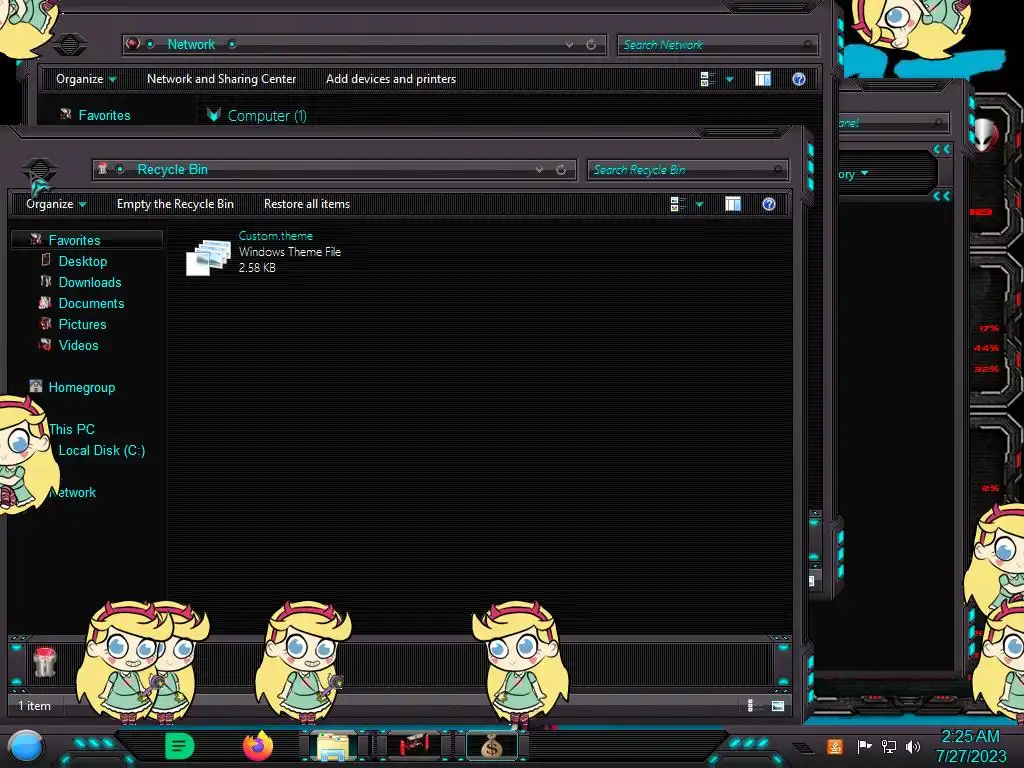Screen dimensions: 1024x768
Task: Click the volume speaker tray icon
Action: 913,746
